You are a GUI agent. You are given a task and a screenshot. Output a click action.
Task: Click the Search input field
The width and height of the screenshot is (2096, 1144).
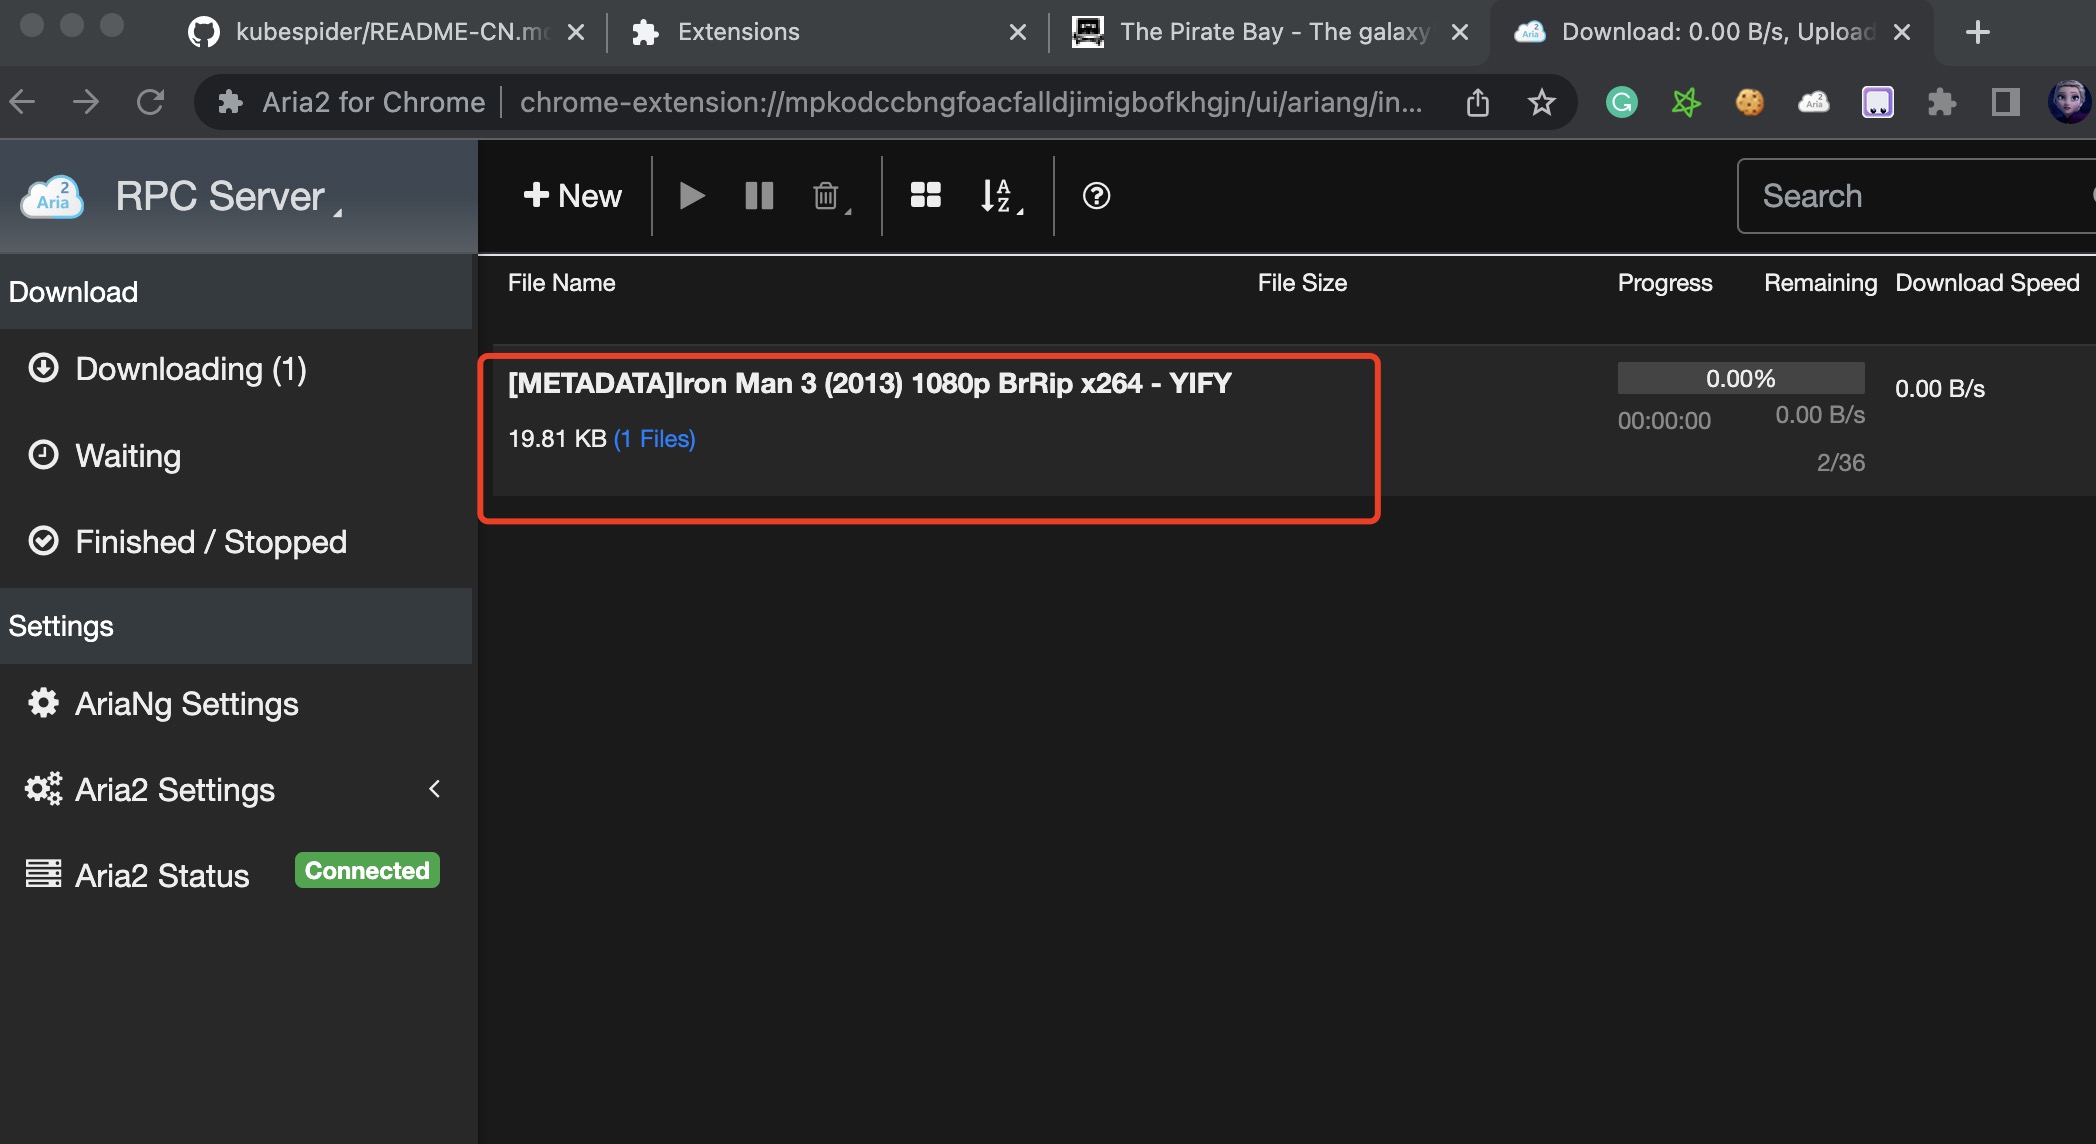[x=1915, y=196]
